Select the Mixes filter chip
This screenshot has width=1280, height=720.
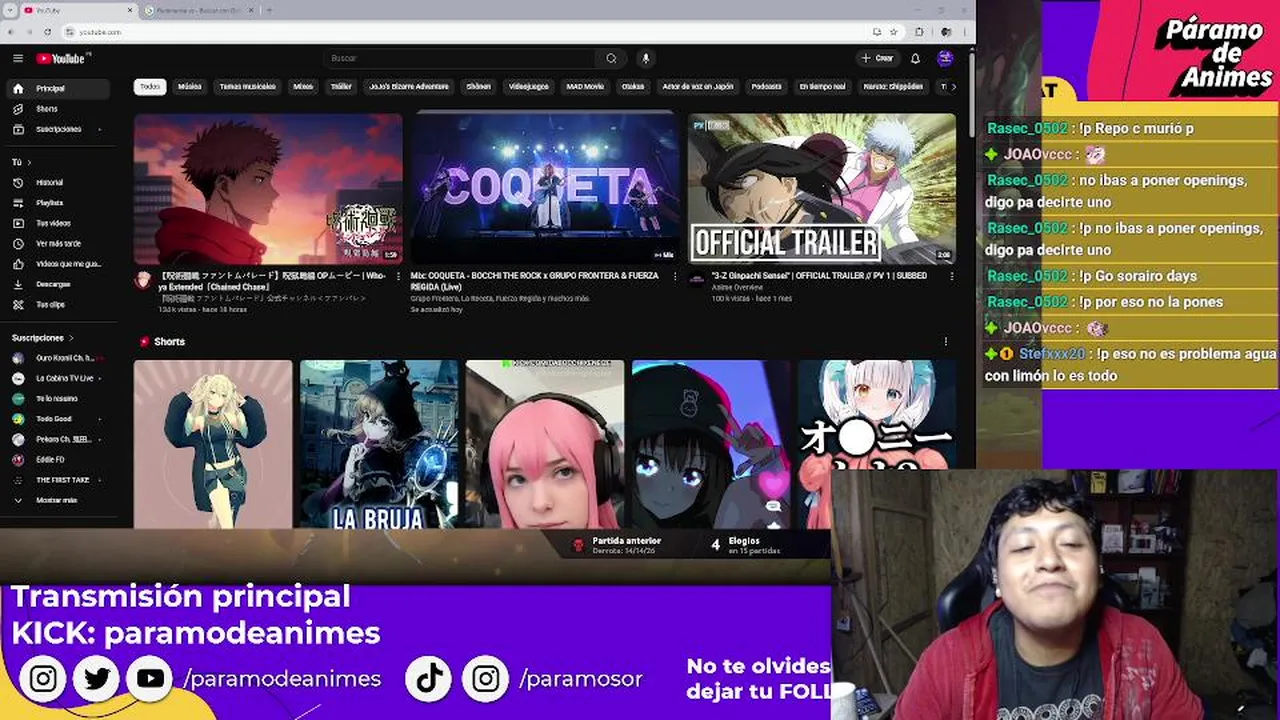pos(303,87)
